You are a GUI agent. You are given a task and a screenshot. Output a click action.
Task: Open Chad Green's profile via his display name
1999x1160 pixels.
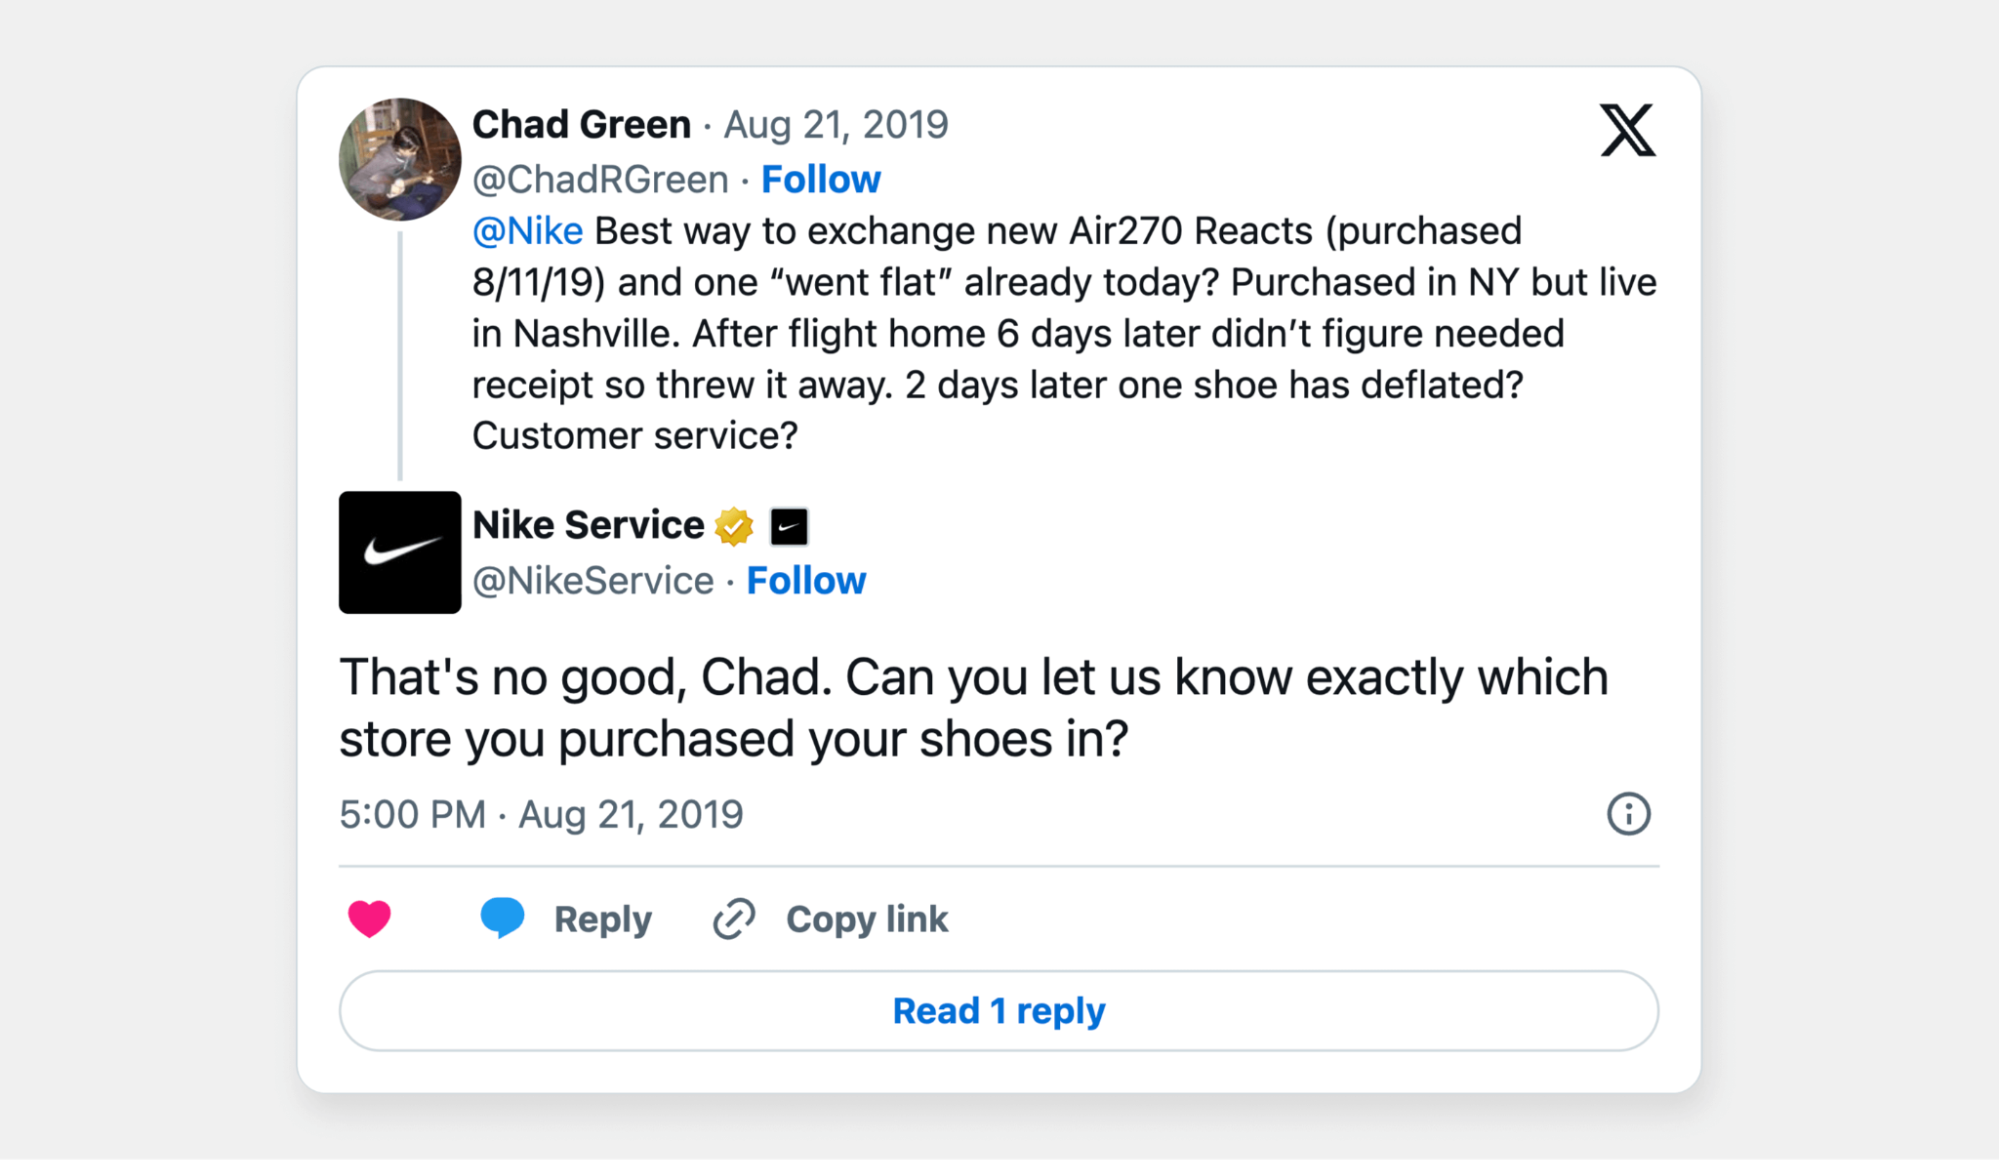(583, 123)
